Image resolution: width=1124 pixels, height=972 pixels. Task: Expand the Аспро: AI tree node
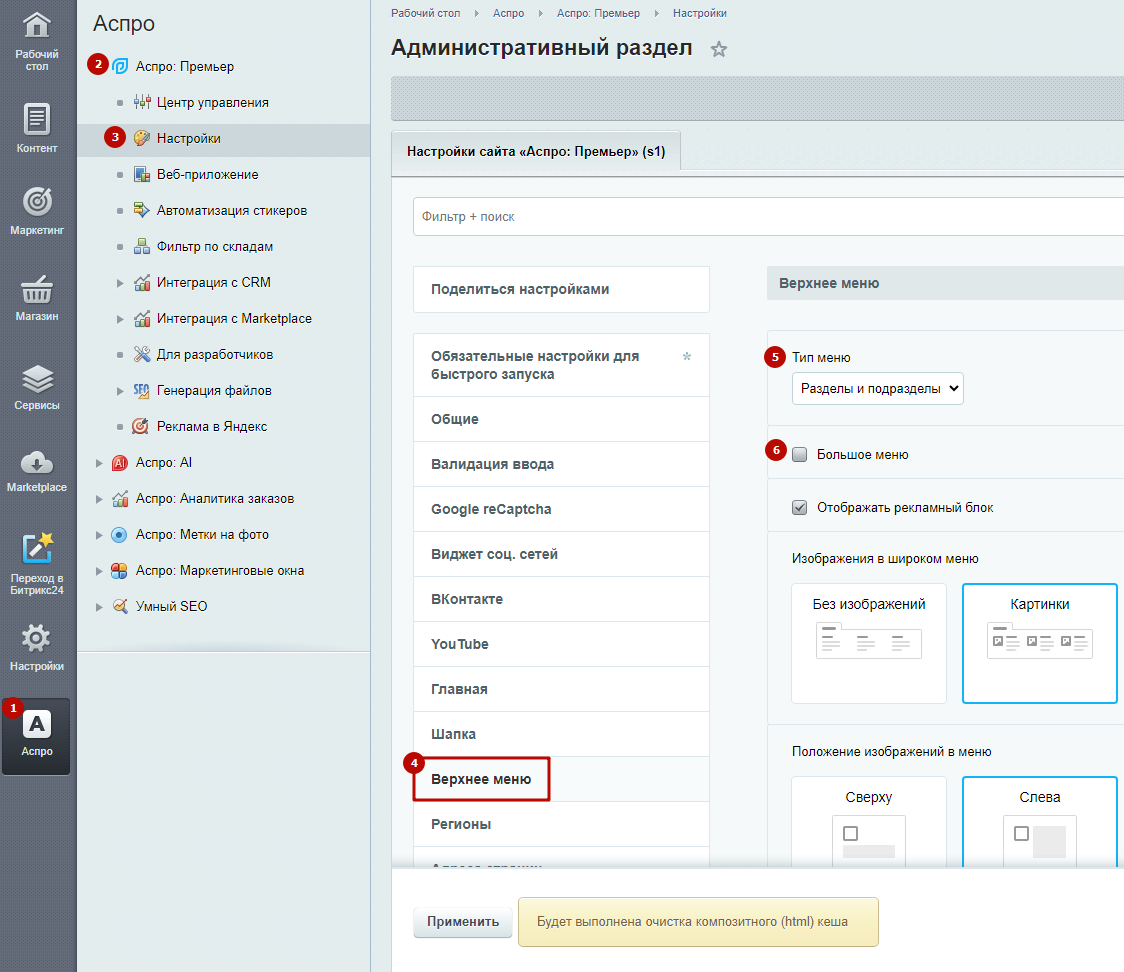(x=99, y=463)
